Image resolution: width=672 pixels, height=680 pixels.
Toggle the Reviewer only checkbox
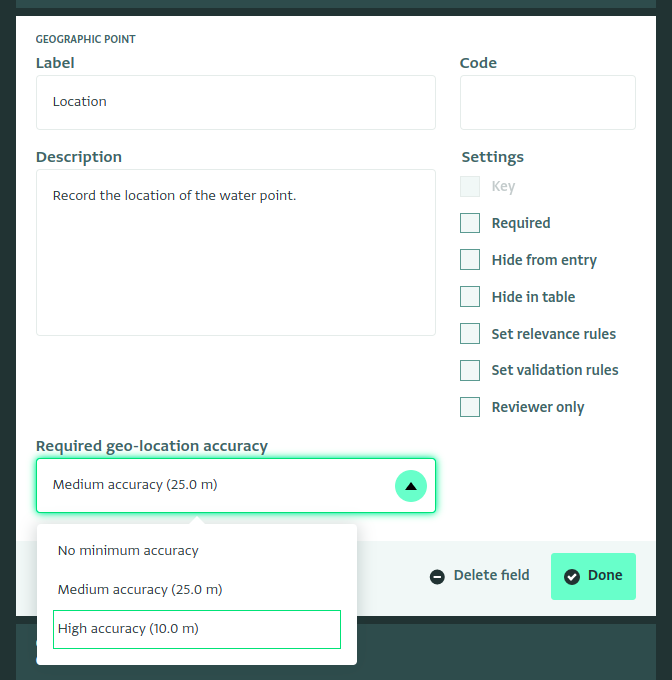point(470,407)
